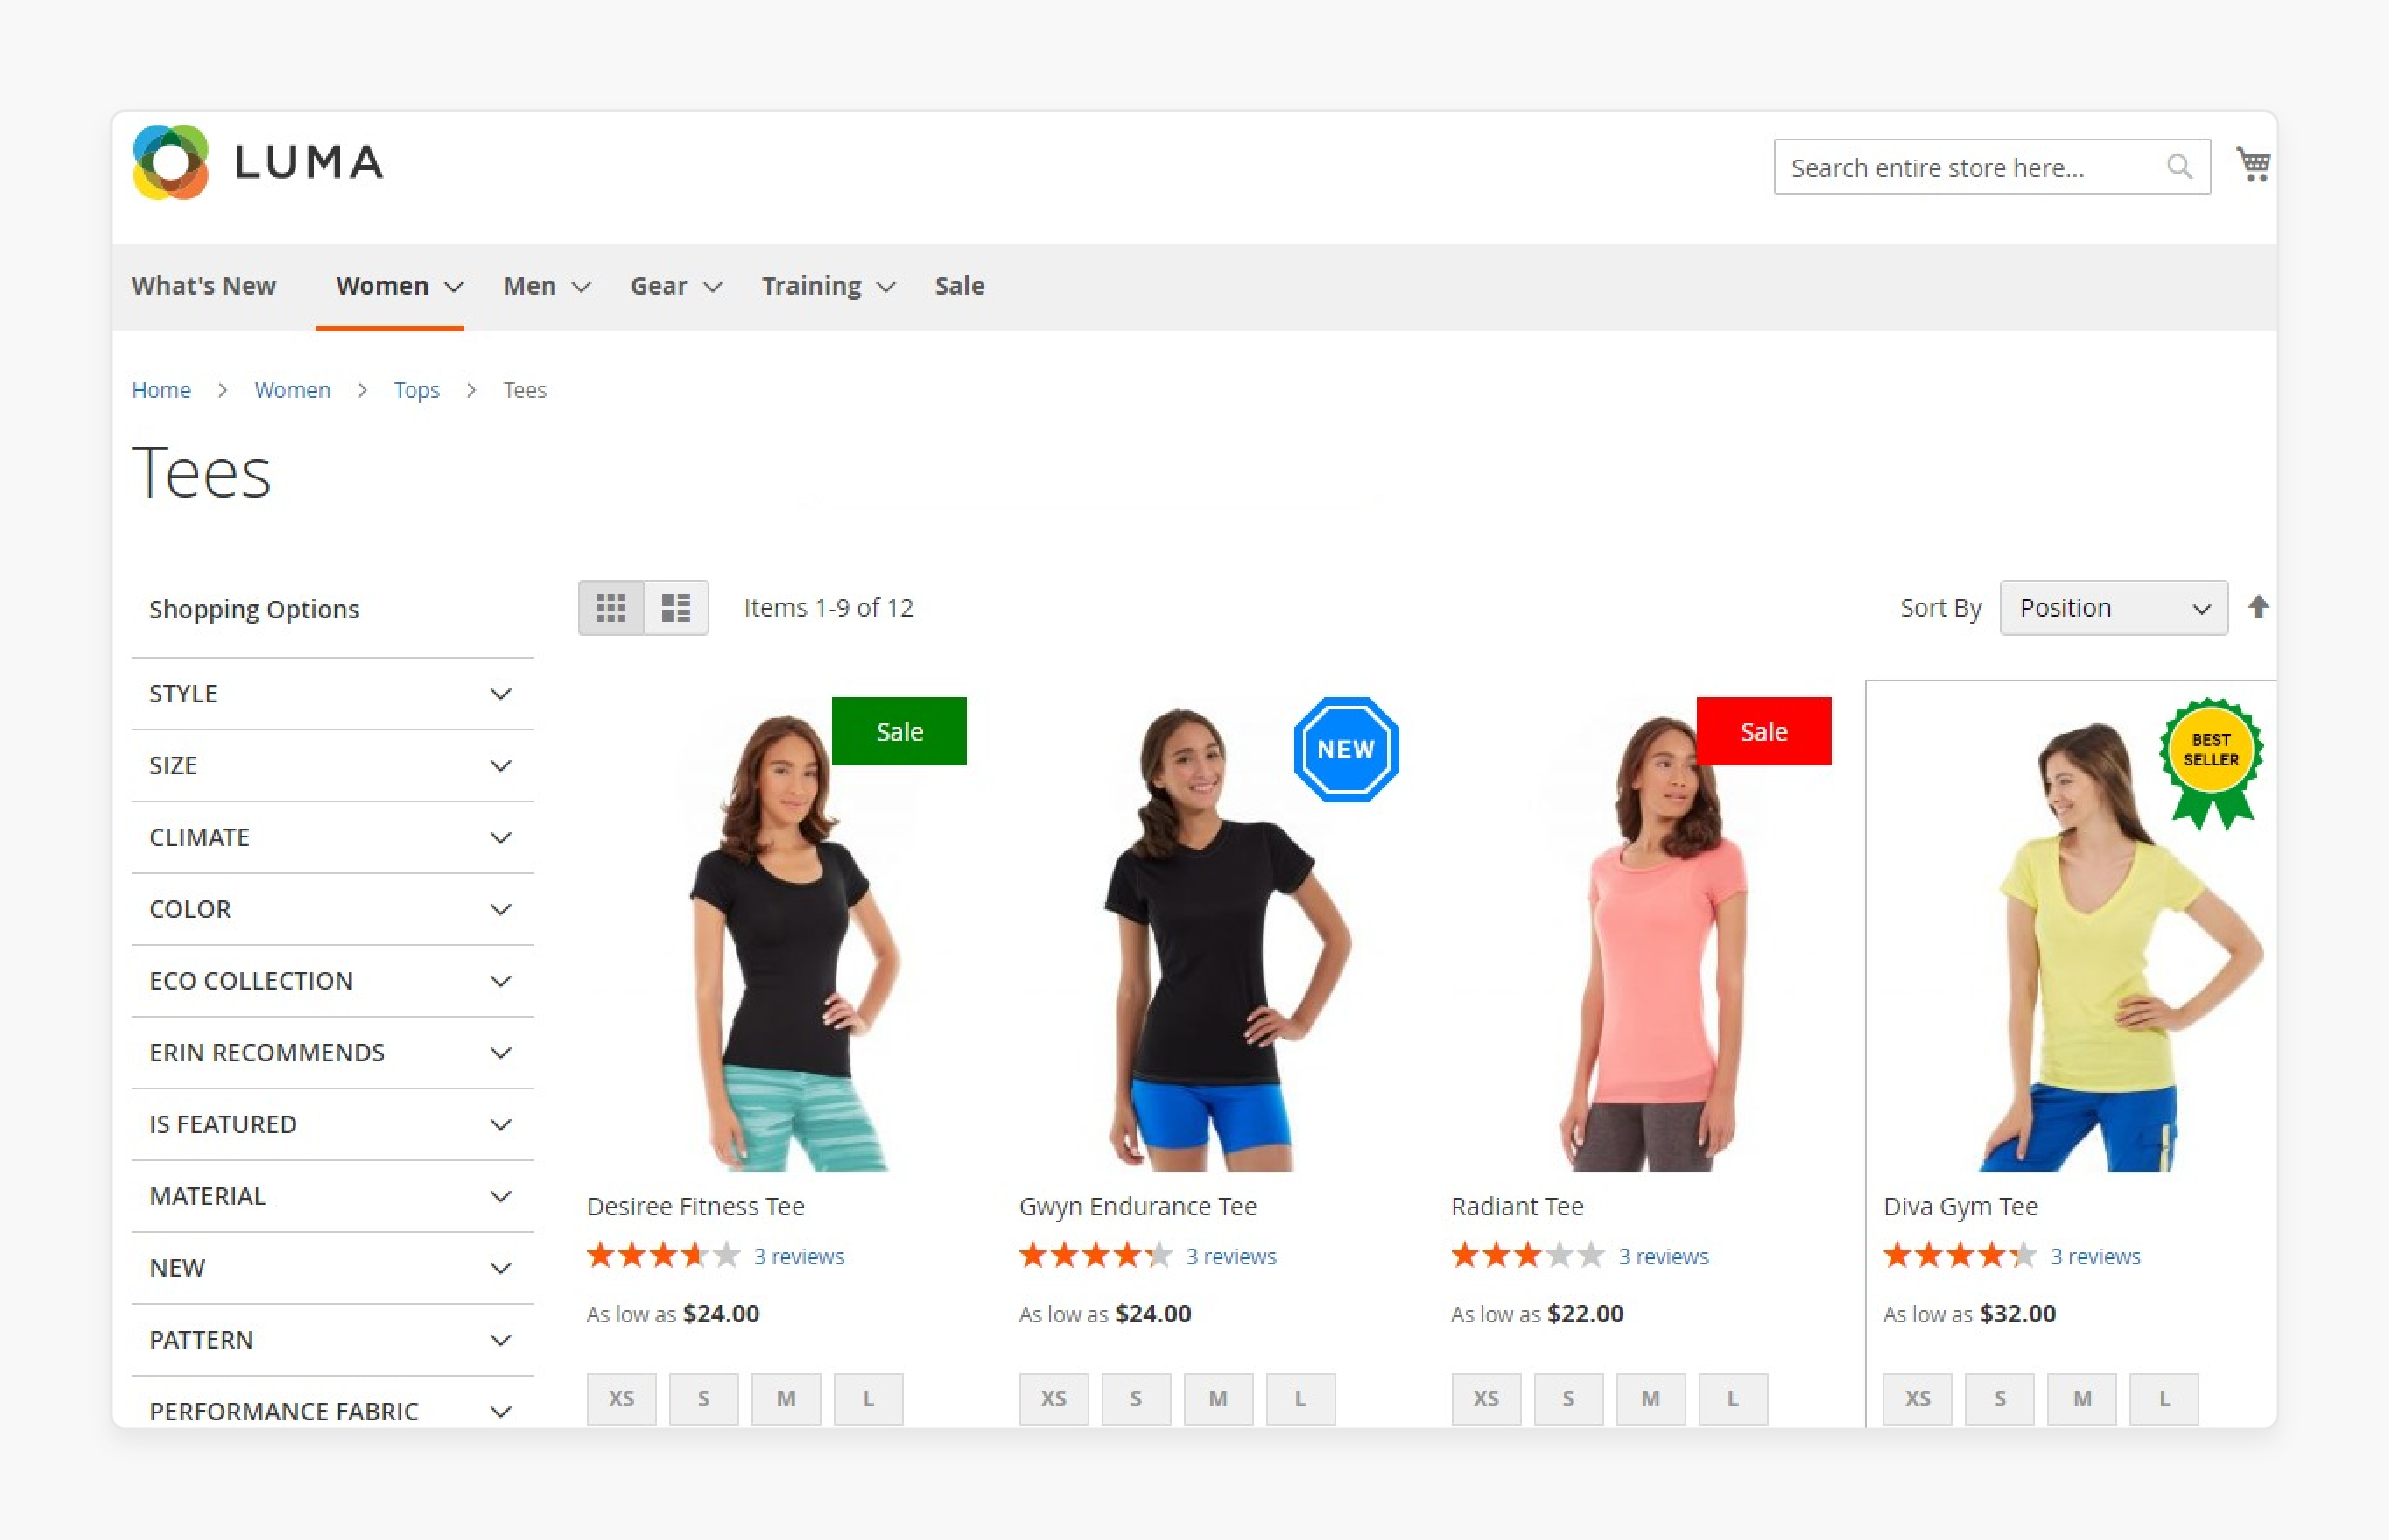Expand the IS FEATURED filter
2389x1540 pixels.
[333, 1125]
